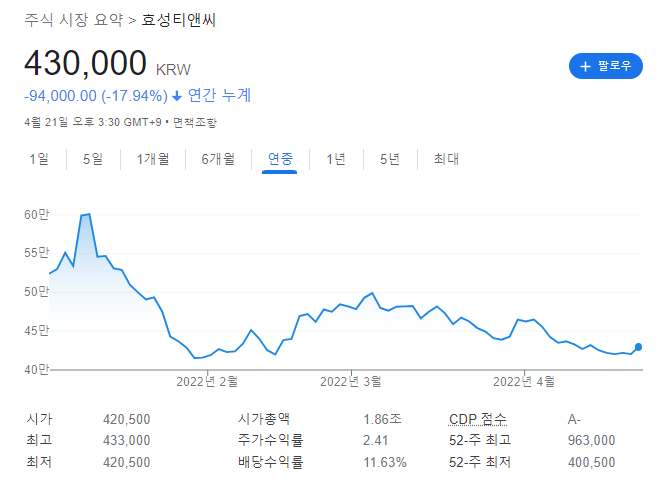Click the -94,000.00 (-17.94%) change value
The image size is (666, 480).
pyautogui.click(x=96, y=96)
